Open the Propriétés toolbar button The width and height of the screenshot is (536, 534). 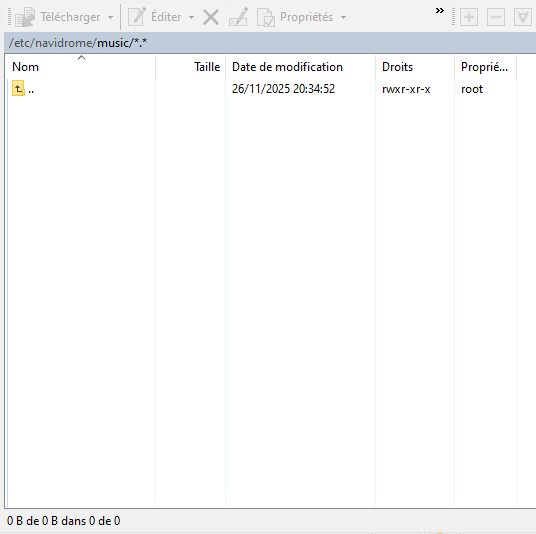point(295,17)
